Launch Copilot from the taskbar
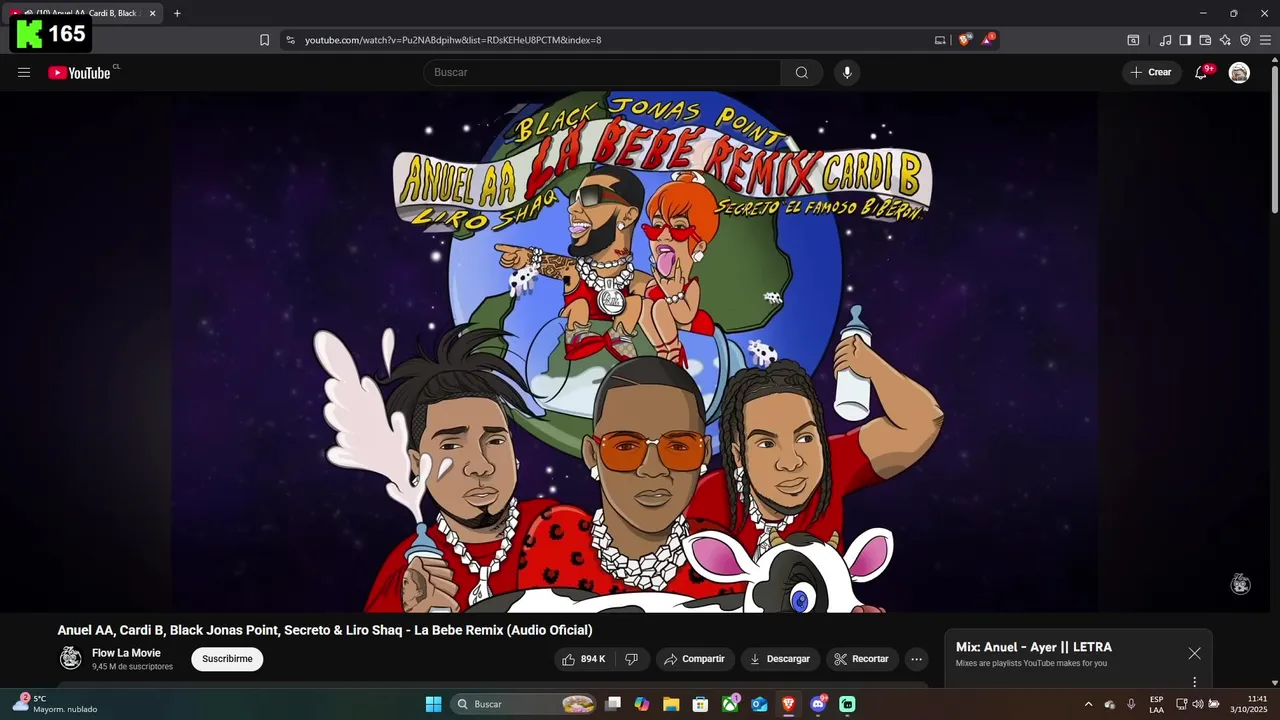Screen dimensions: 1280x720 click(642, 704)
